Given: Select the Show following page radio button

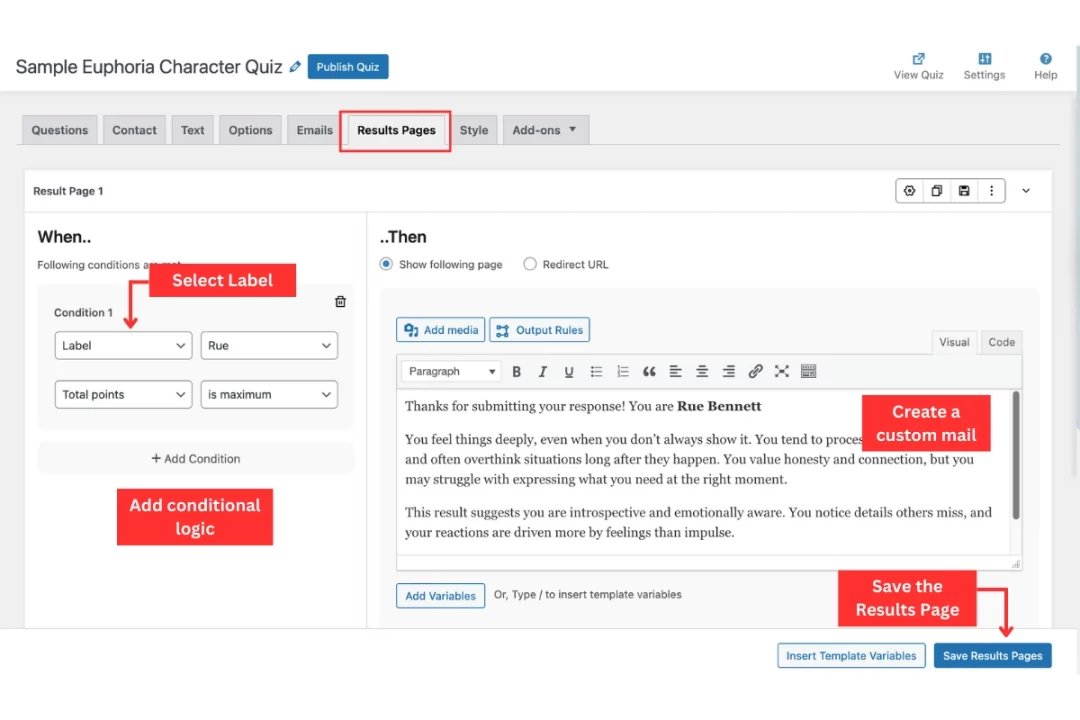Looking at the screenshot, I should click(x=387, y=265).
